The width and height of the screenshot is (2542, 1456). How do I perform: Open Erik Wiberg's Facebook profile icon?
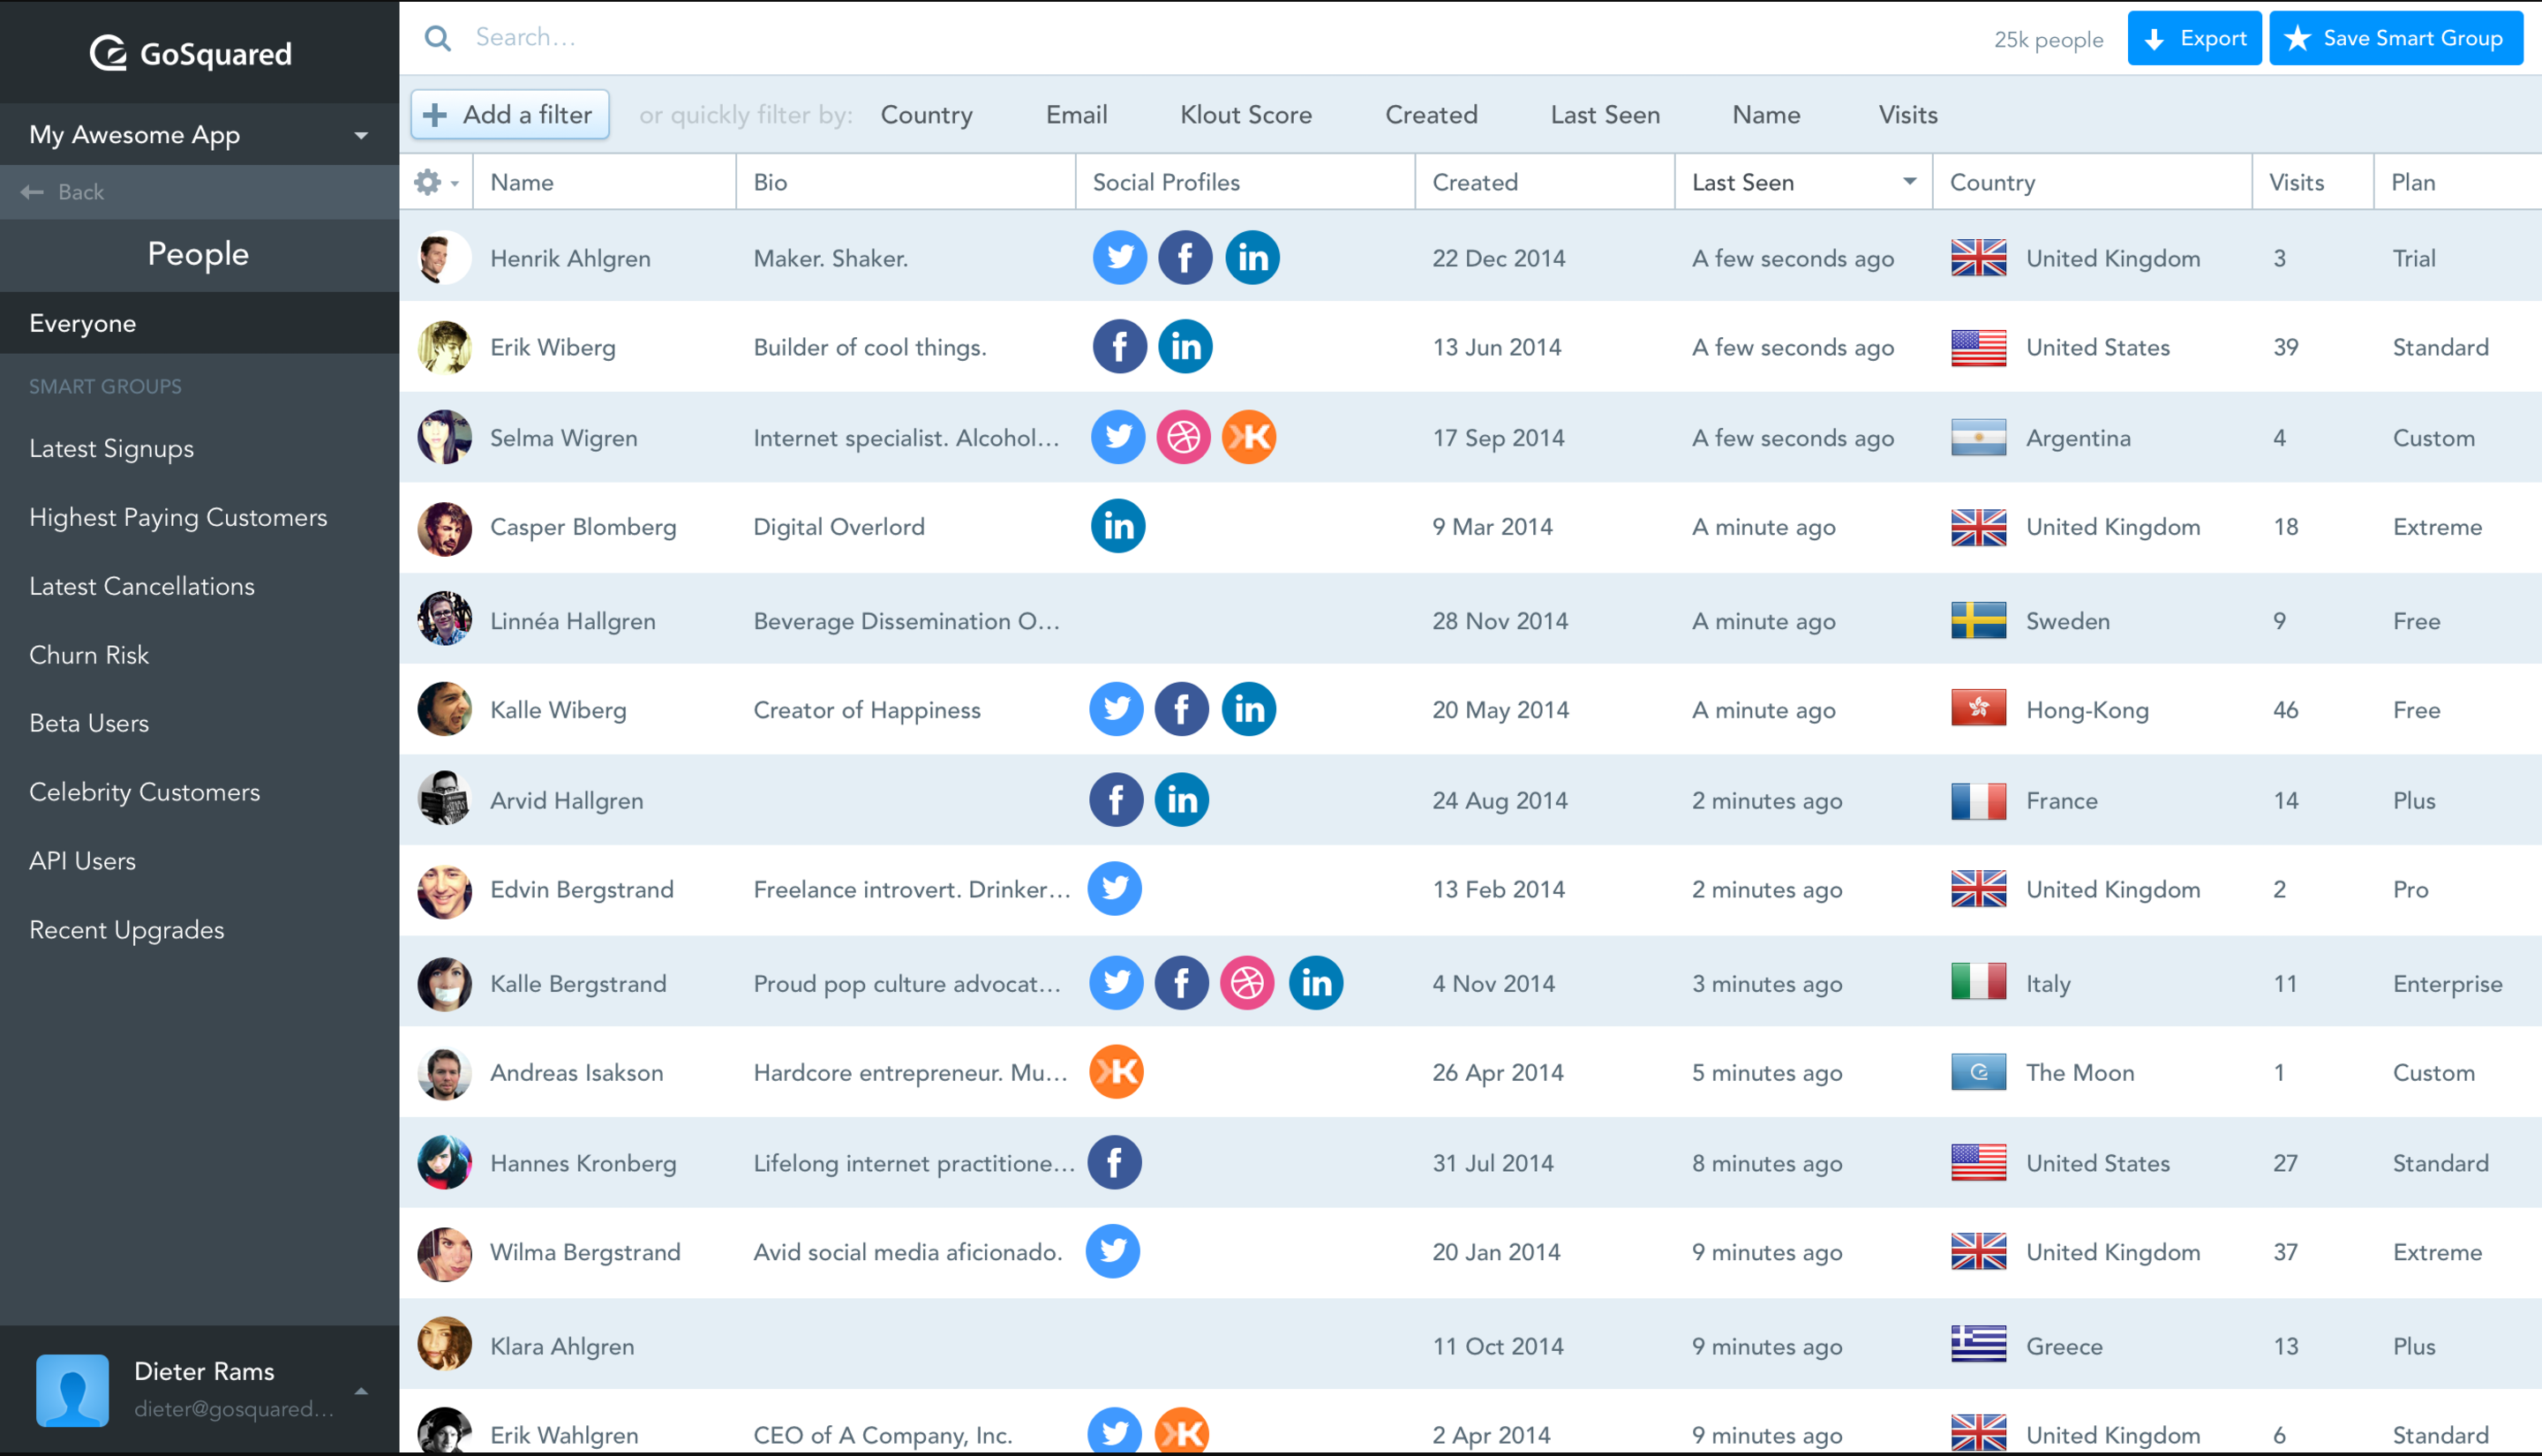pyautogui.click(x=1119, y=347)
